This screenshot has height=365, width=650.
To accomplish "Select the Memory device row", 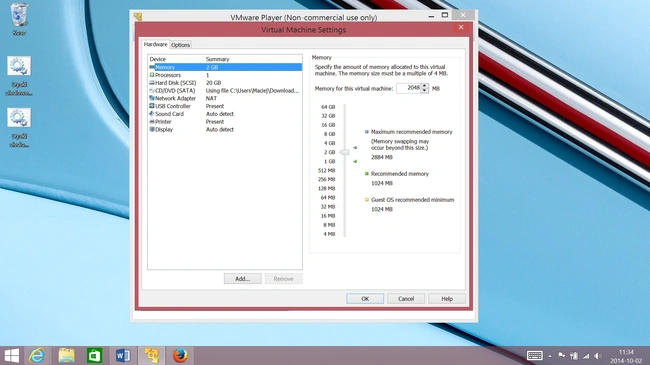I will click(225, 67).
